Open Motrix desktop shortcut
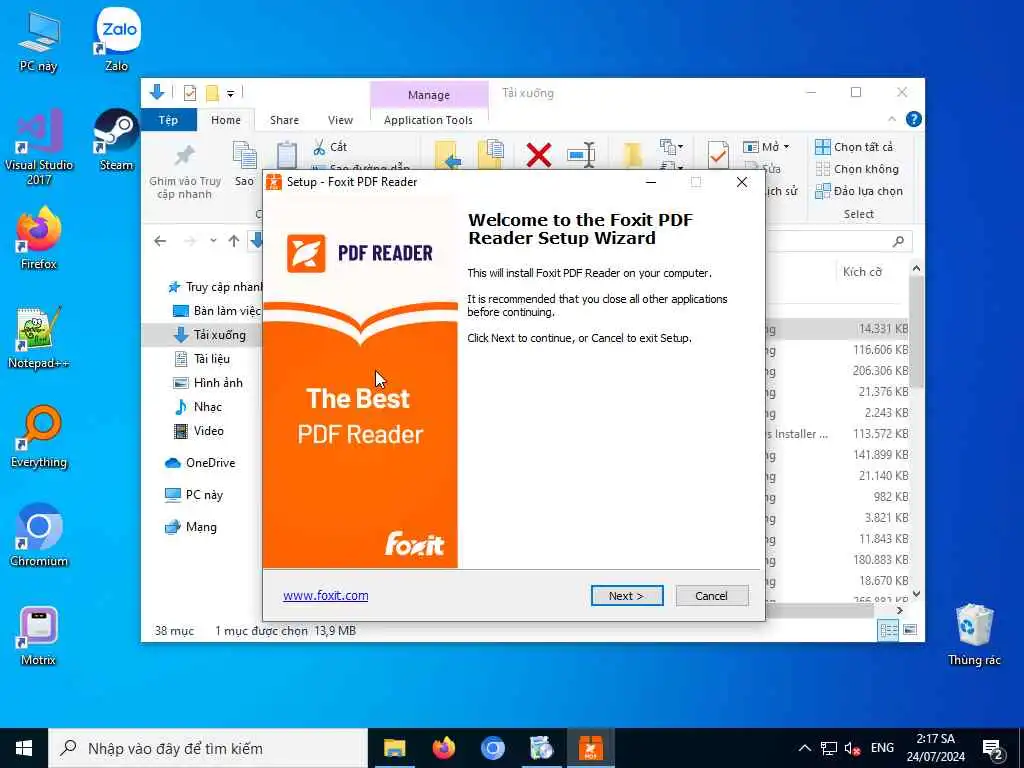This screenshot has width=1024, height=768. pos(38,636)
